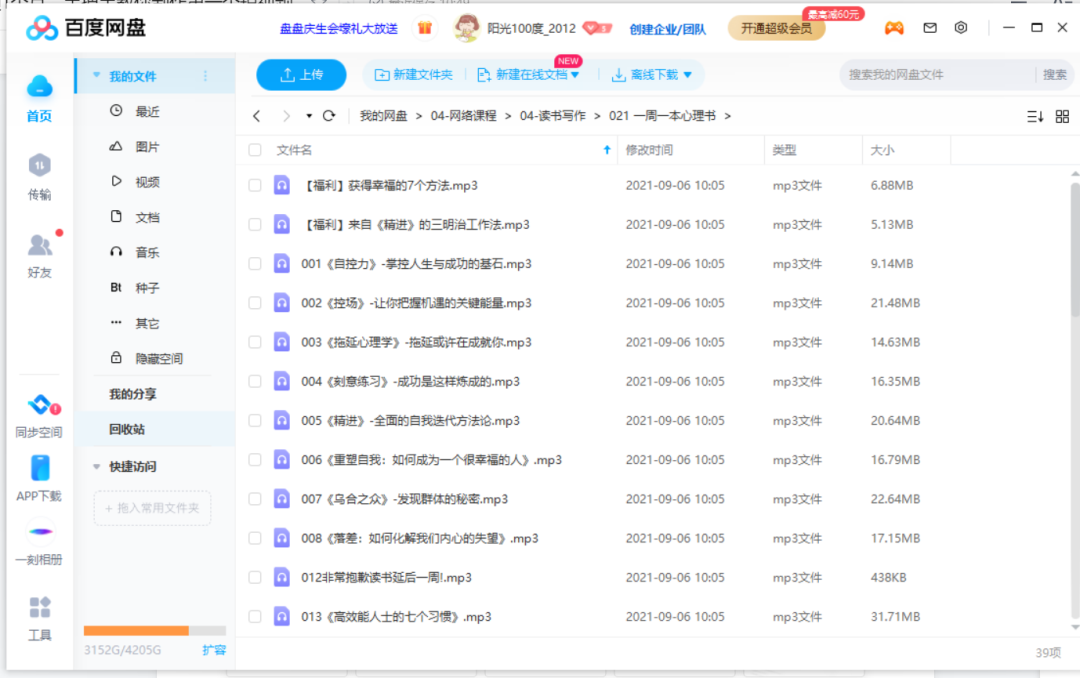Open three-dot menu beside 我的文件
Screen dimensions: 1080x678
pos(205,76)
